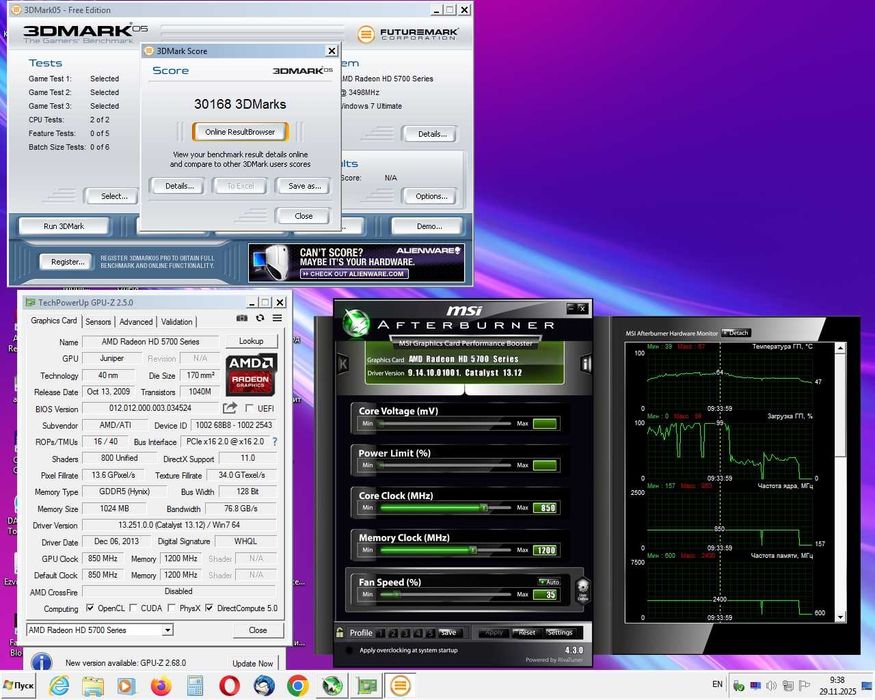The width and height of the screenshot is (875, 700).
Task: Switch to the Validation tab in GPU-Z
Action: 176,322
